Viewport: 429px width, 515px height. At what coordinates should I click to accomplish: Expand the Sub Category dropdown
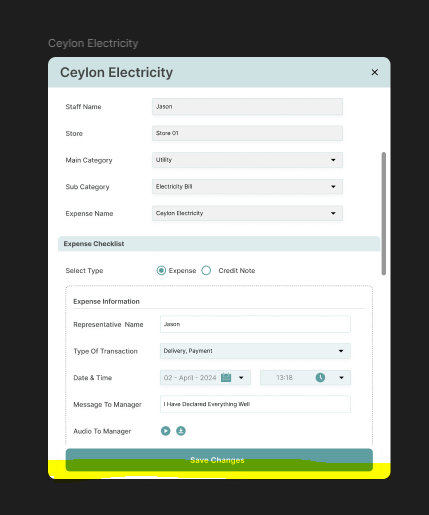(x=247, y=187)
